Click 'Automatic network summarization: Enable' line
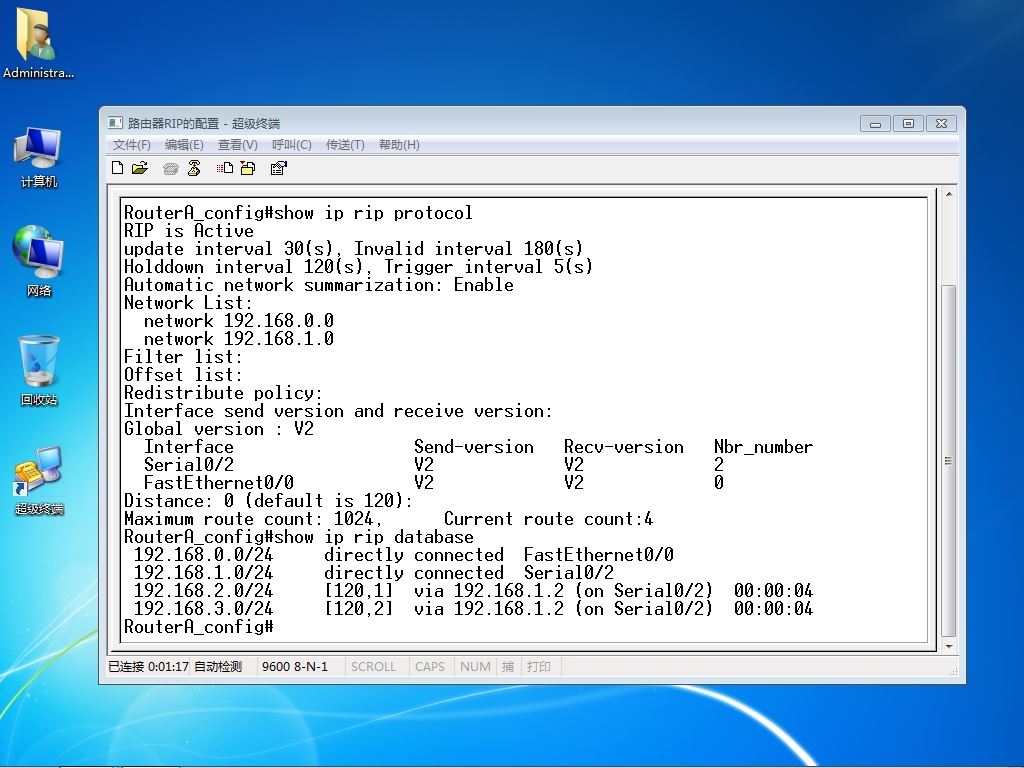 pos(319,285)
